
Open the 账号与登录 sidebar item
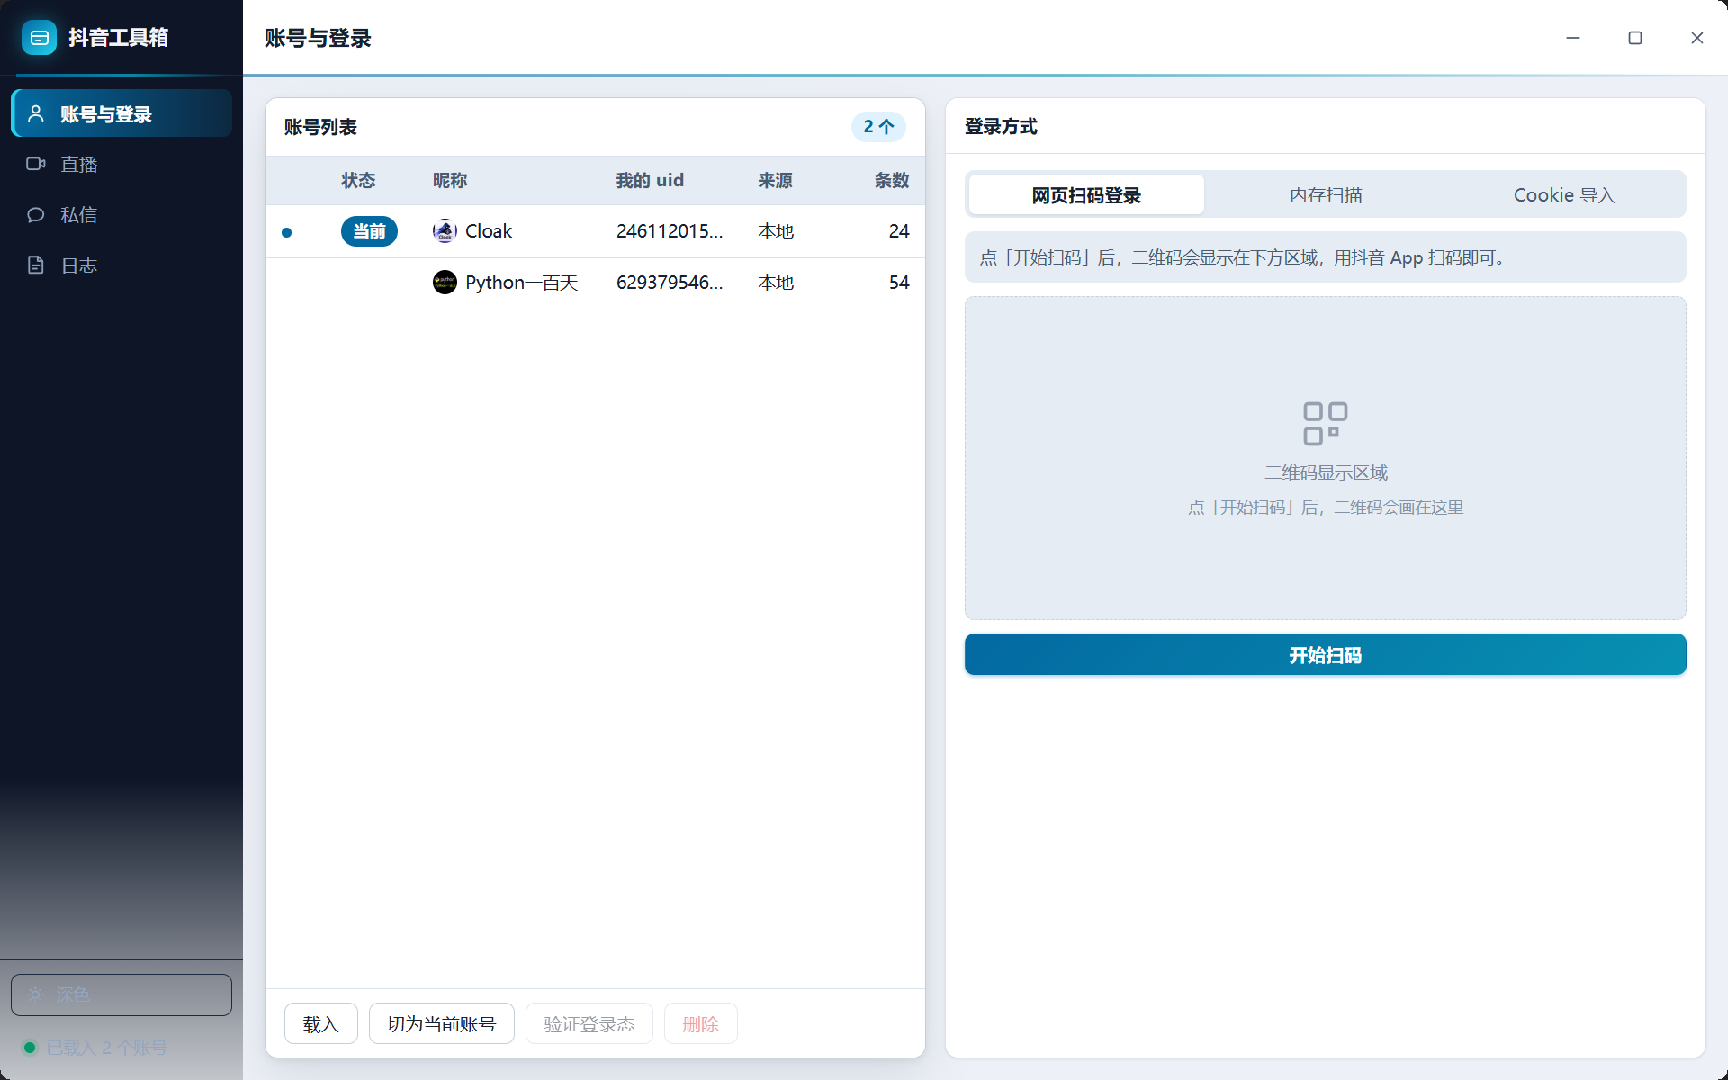(122, 113)
